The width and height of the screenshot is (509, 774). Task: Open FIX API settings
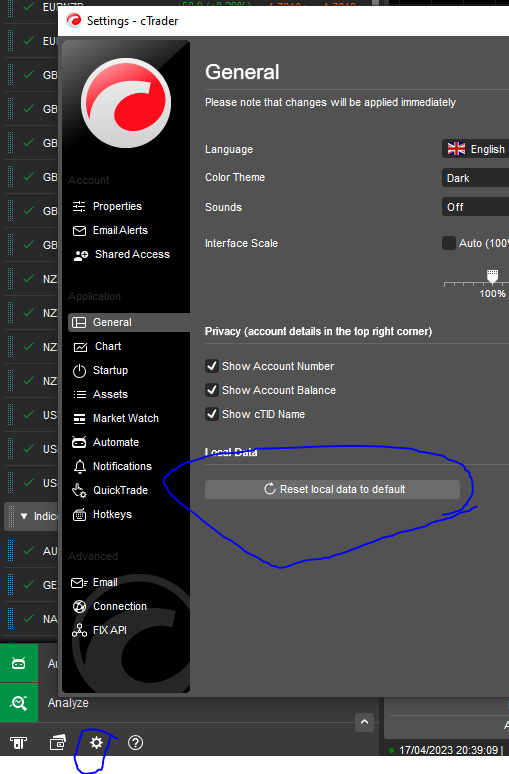pos(110,630)
